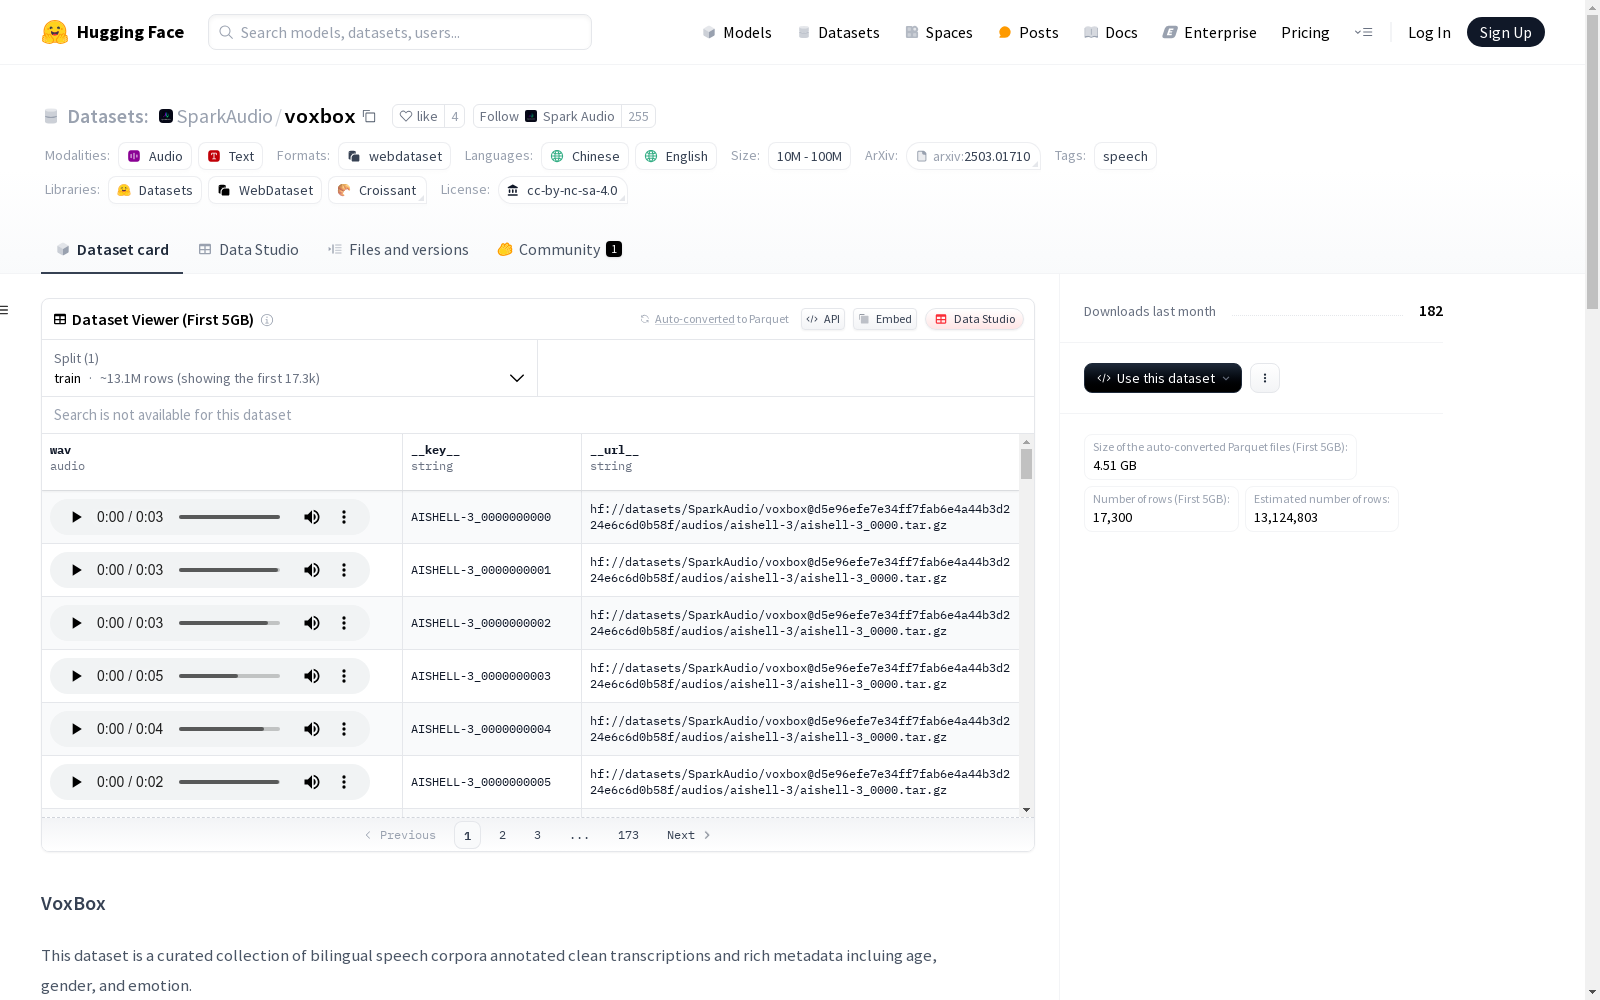
Task: Jump to page 173 of the viewer
Action: click(628, 835)
